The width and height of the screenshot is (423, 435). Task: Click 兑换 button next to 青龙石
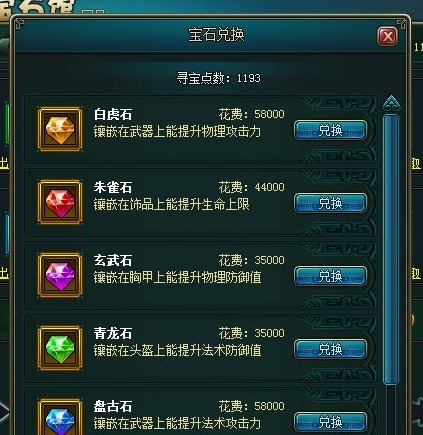(330, 349)
